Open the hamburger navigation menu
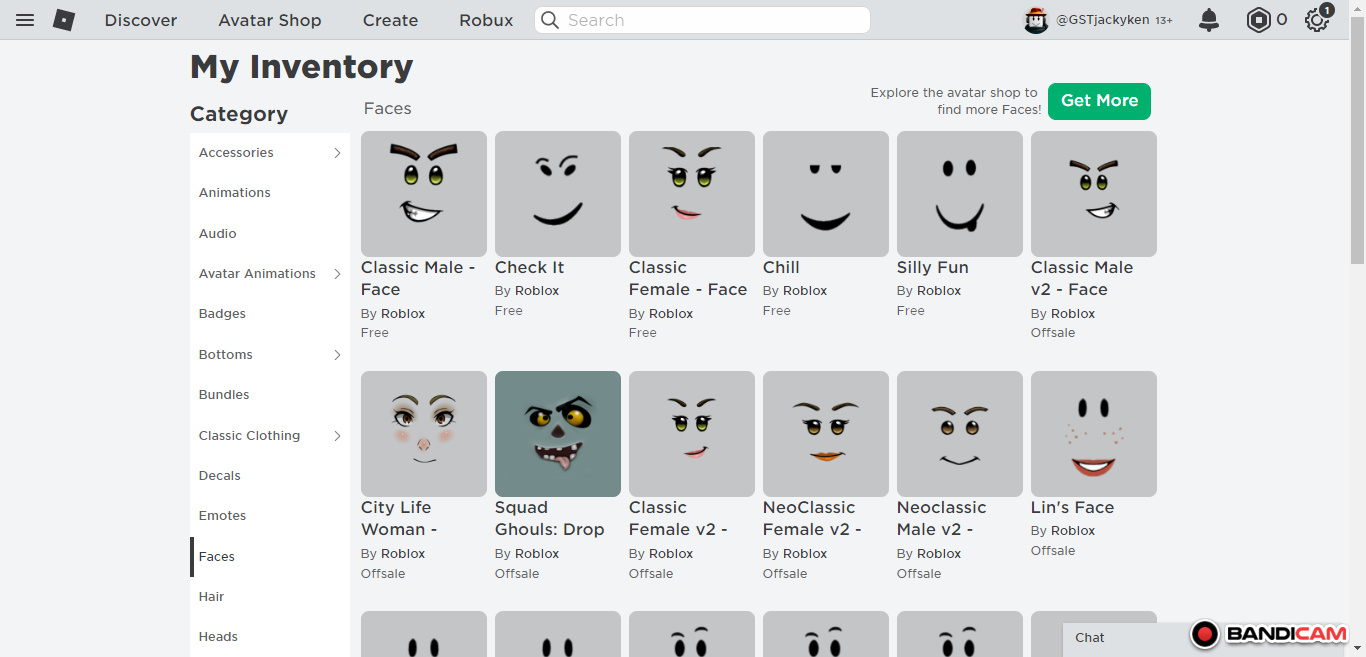The image size is (1366, 657). point(25,20)
